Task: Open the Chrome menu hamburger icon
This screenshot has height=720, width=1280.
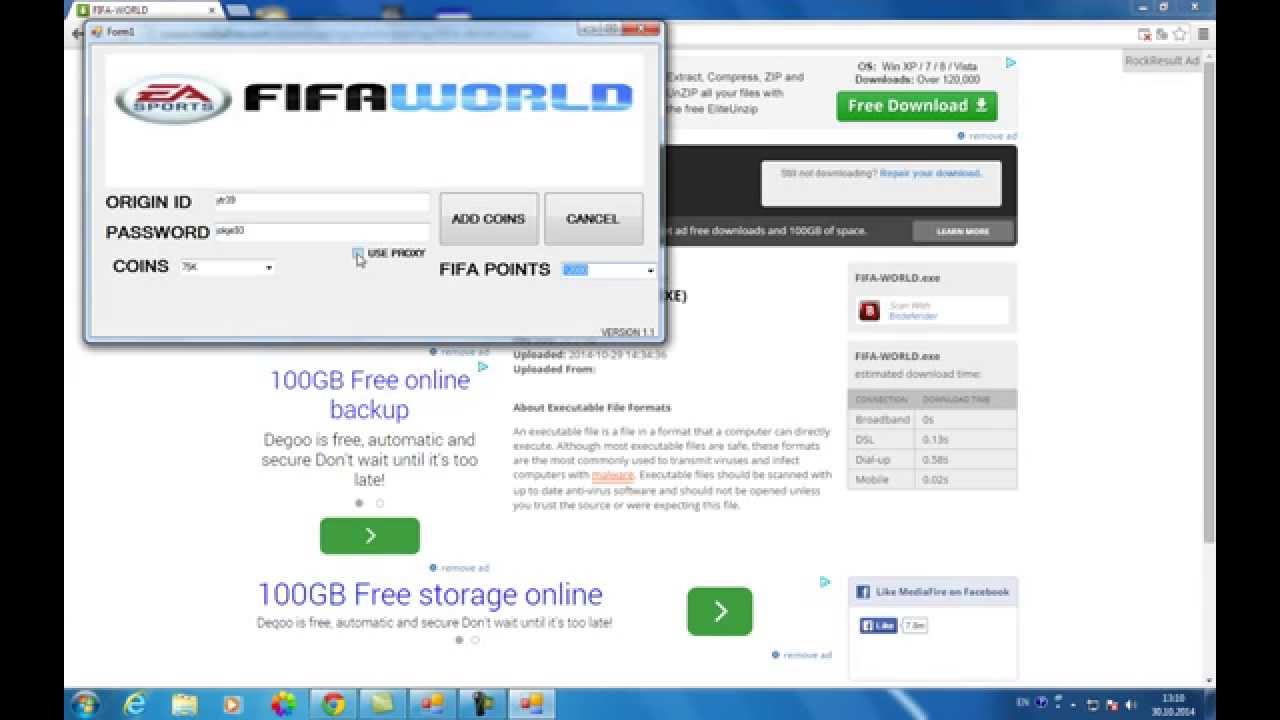Action: [x=1203, y=34]
